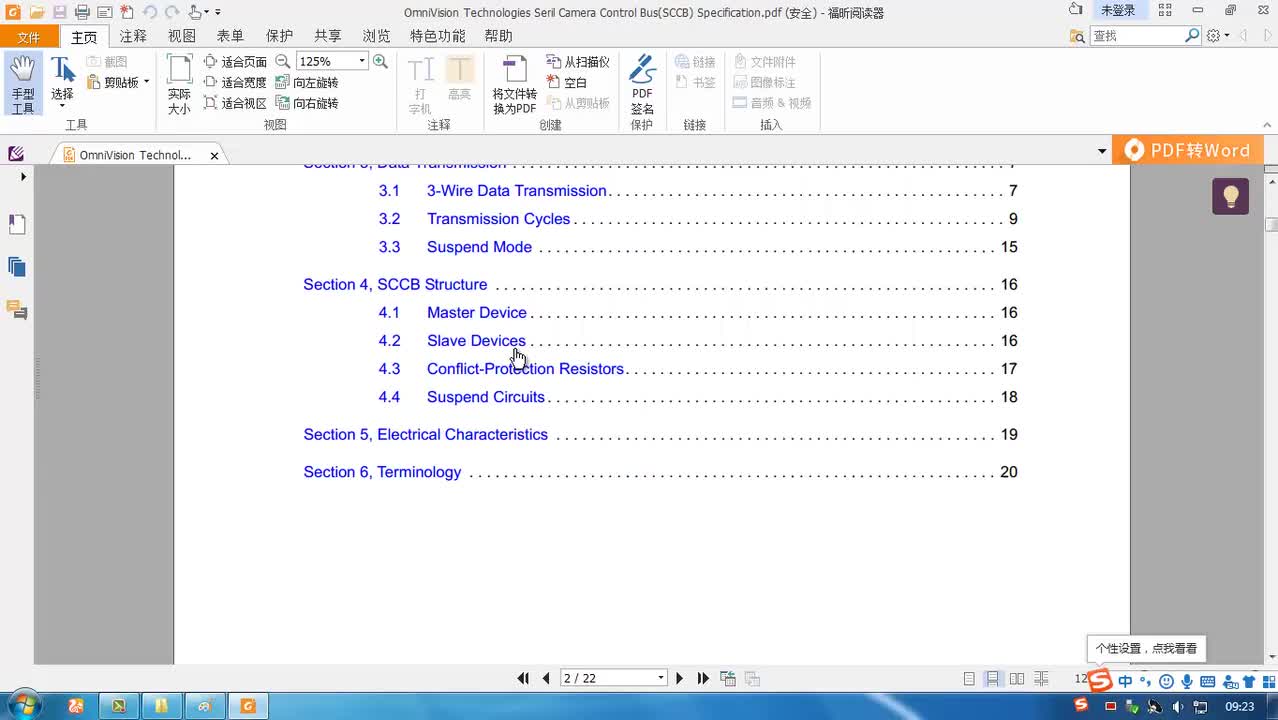Viewport: 1278px width, 720px height.
Task: Open the settings gear dropdown near search
Action: (x=1218, y=35)
